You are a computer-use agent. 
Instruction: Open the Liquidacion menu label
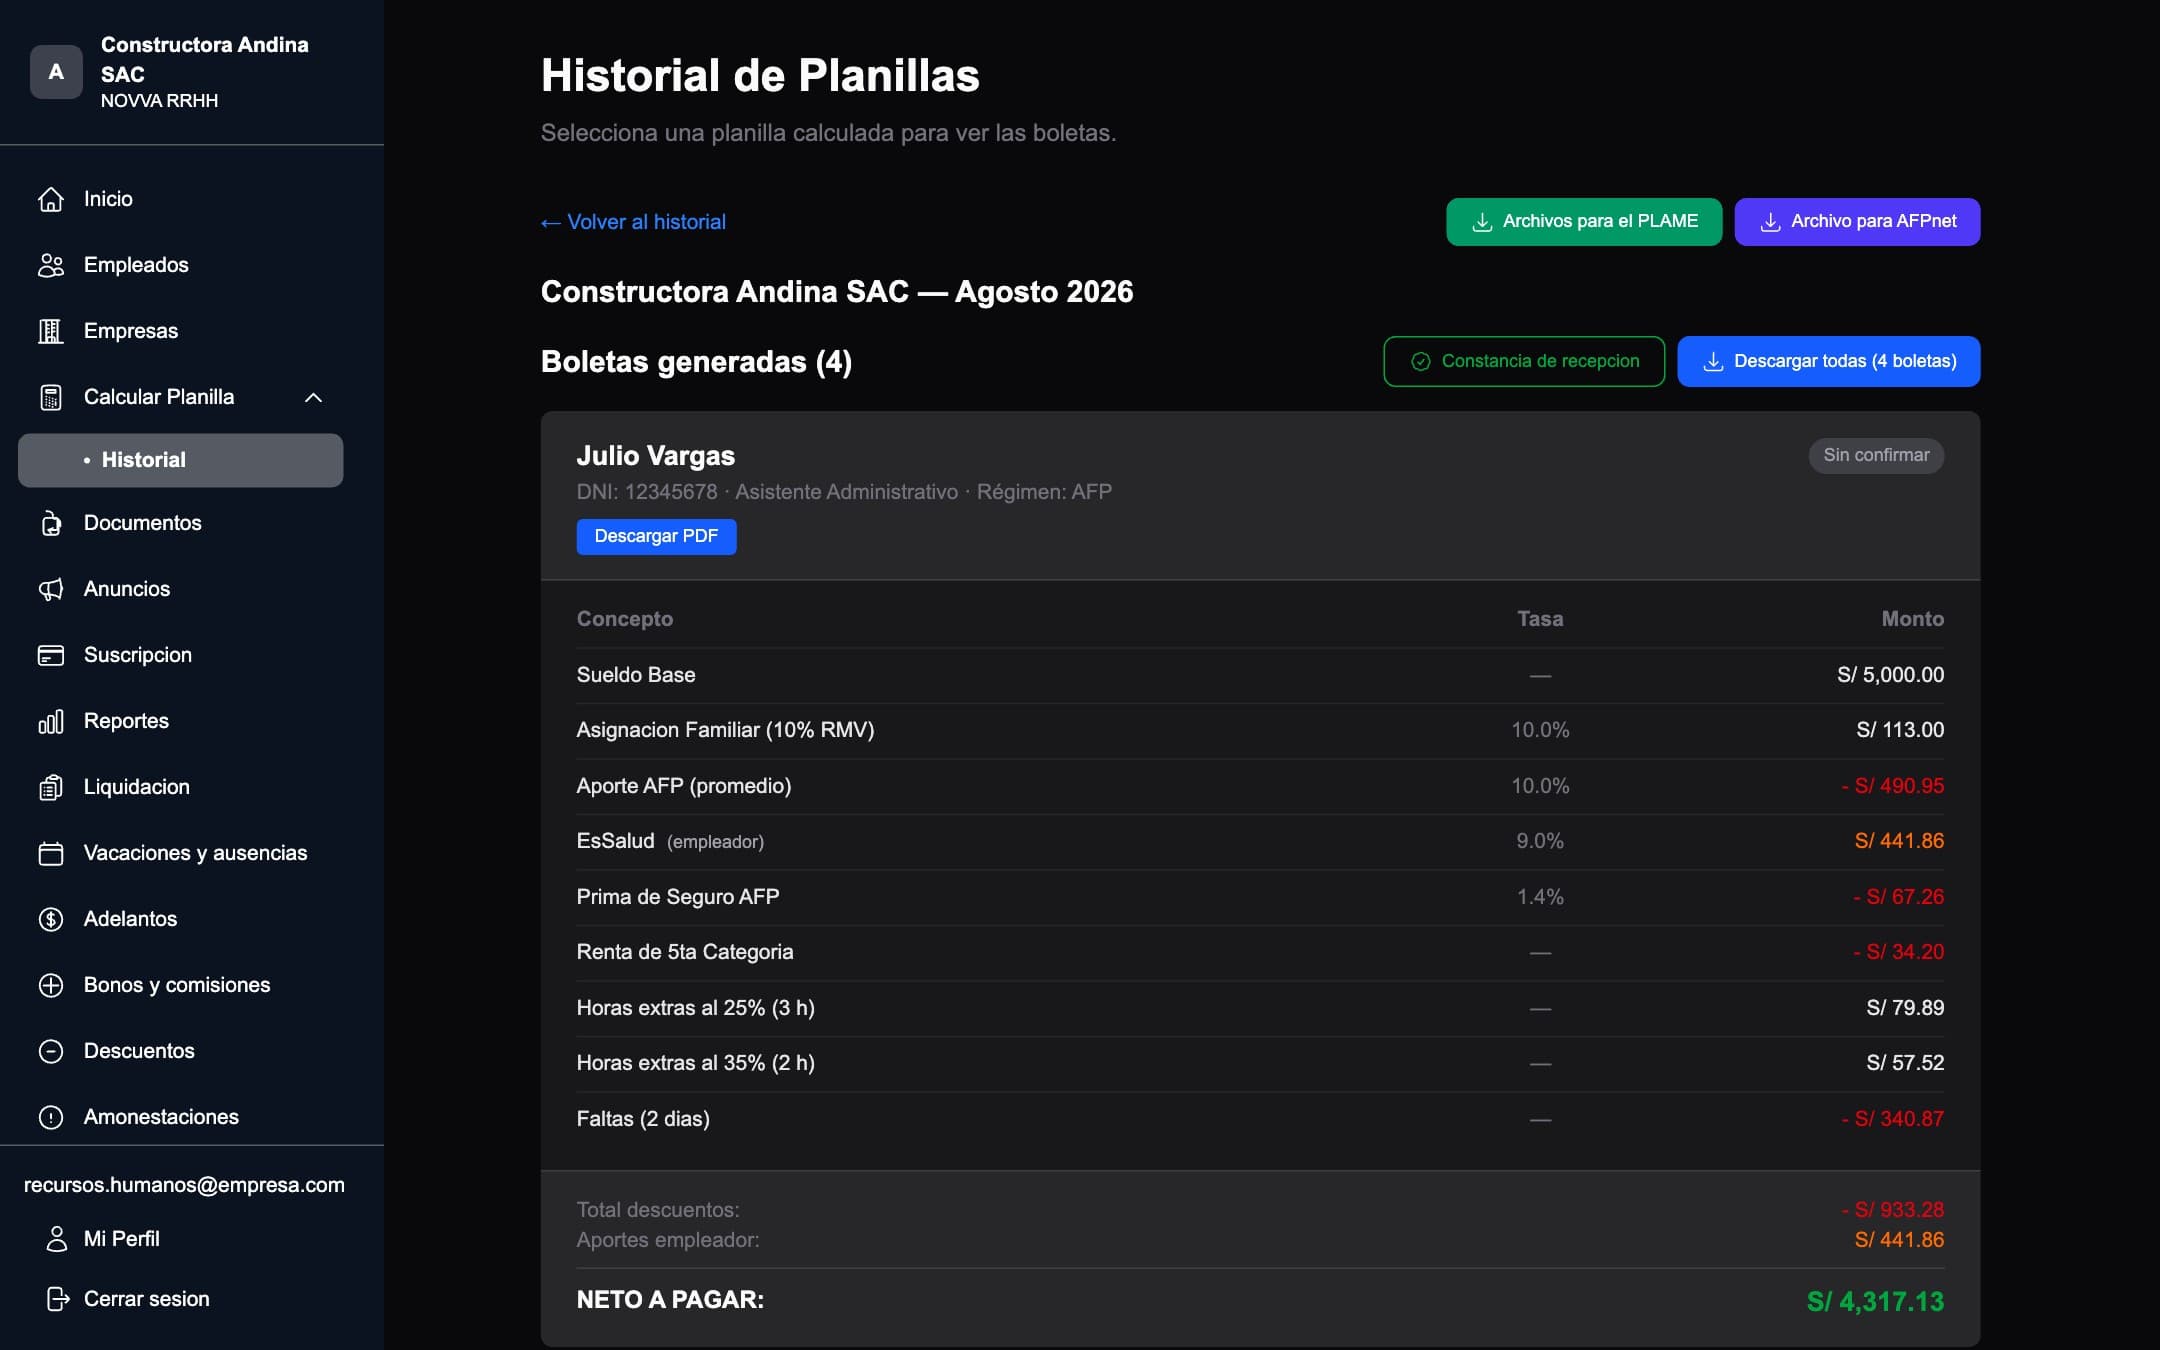tap(137, 787)
